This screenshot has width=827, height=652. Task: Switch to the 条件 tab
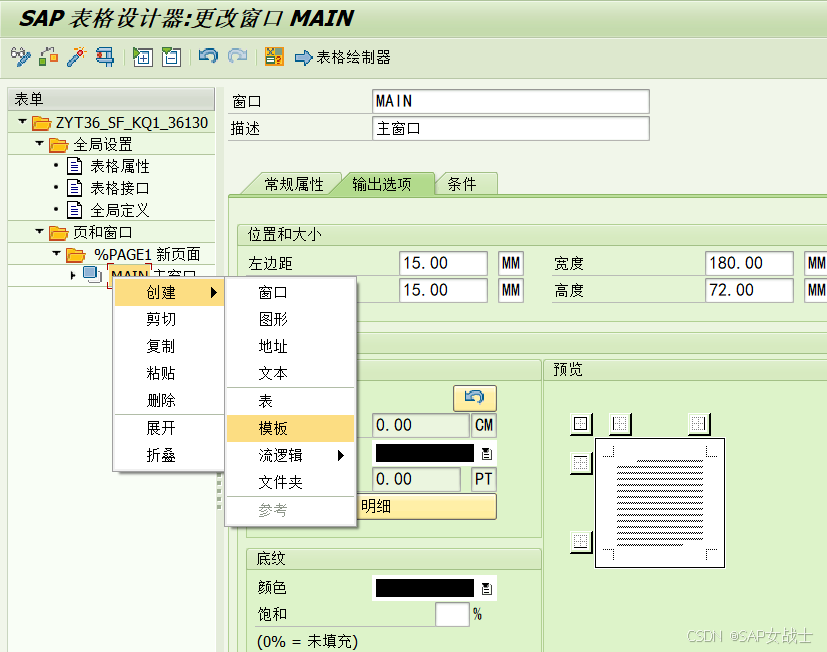[x=466, y=184]
